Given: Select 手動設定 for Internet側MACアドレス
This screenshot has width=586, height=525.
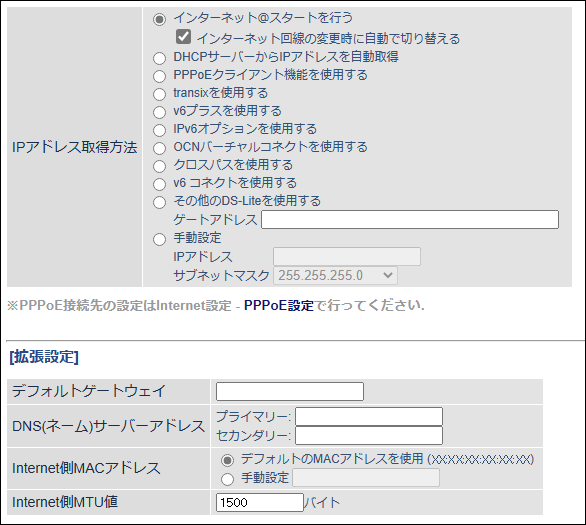Looking at the screenshot, I should (228, 479).
